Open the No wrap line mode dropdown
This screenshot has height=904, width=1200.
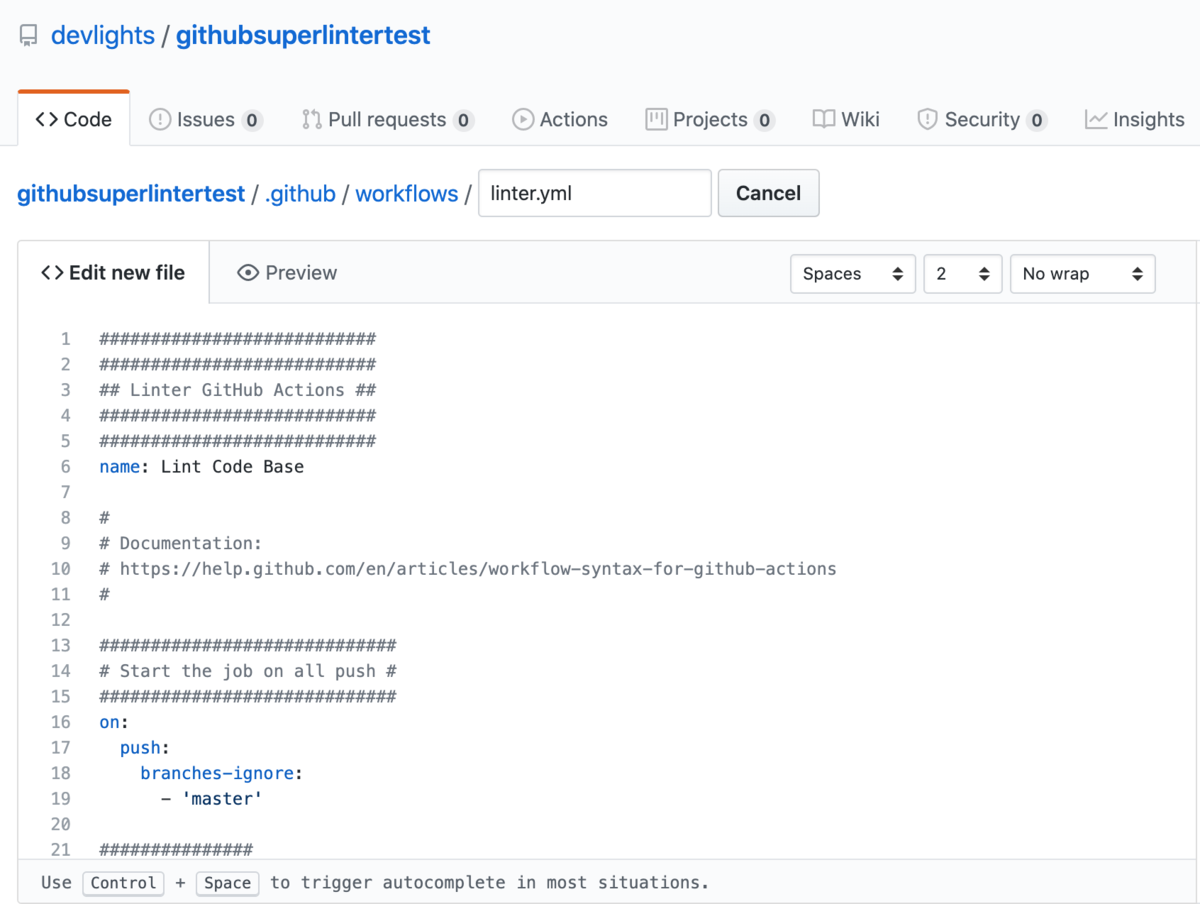[1083, 274]
